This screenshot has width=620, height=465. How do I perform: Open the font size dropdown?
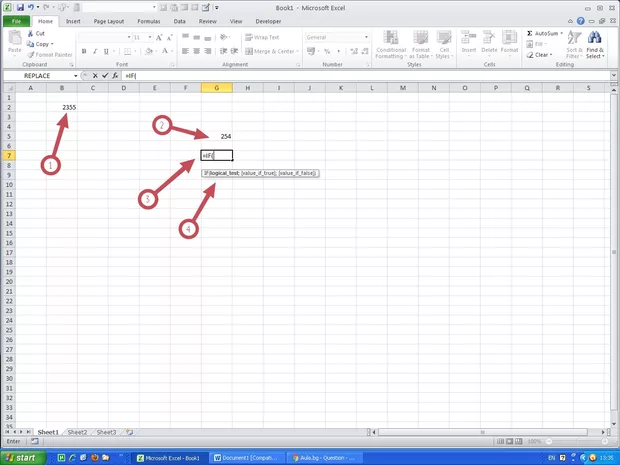pos(150,37)
